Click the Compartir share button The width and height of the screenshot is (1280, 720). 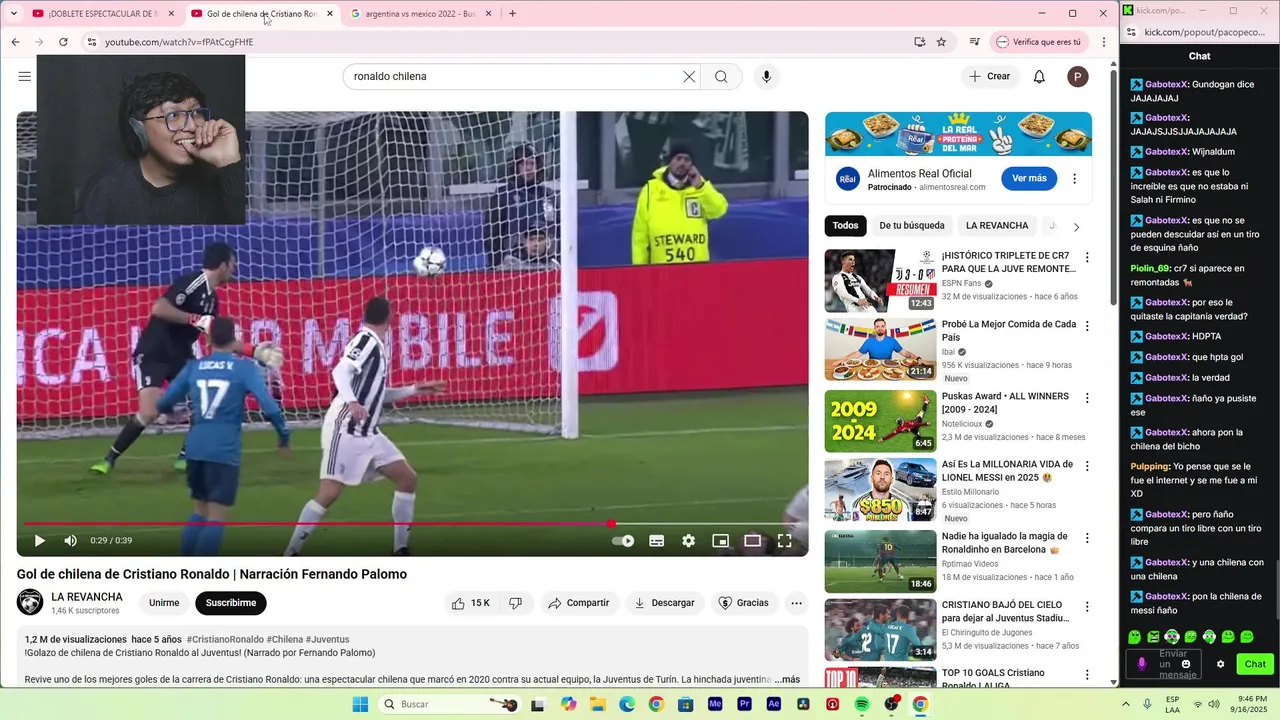579,603
